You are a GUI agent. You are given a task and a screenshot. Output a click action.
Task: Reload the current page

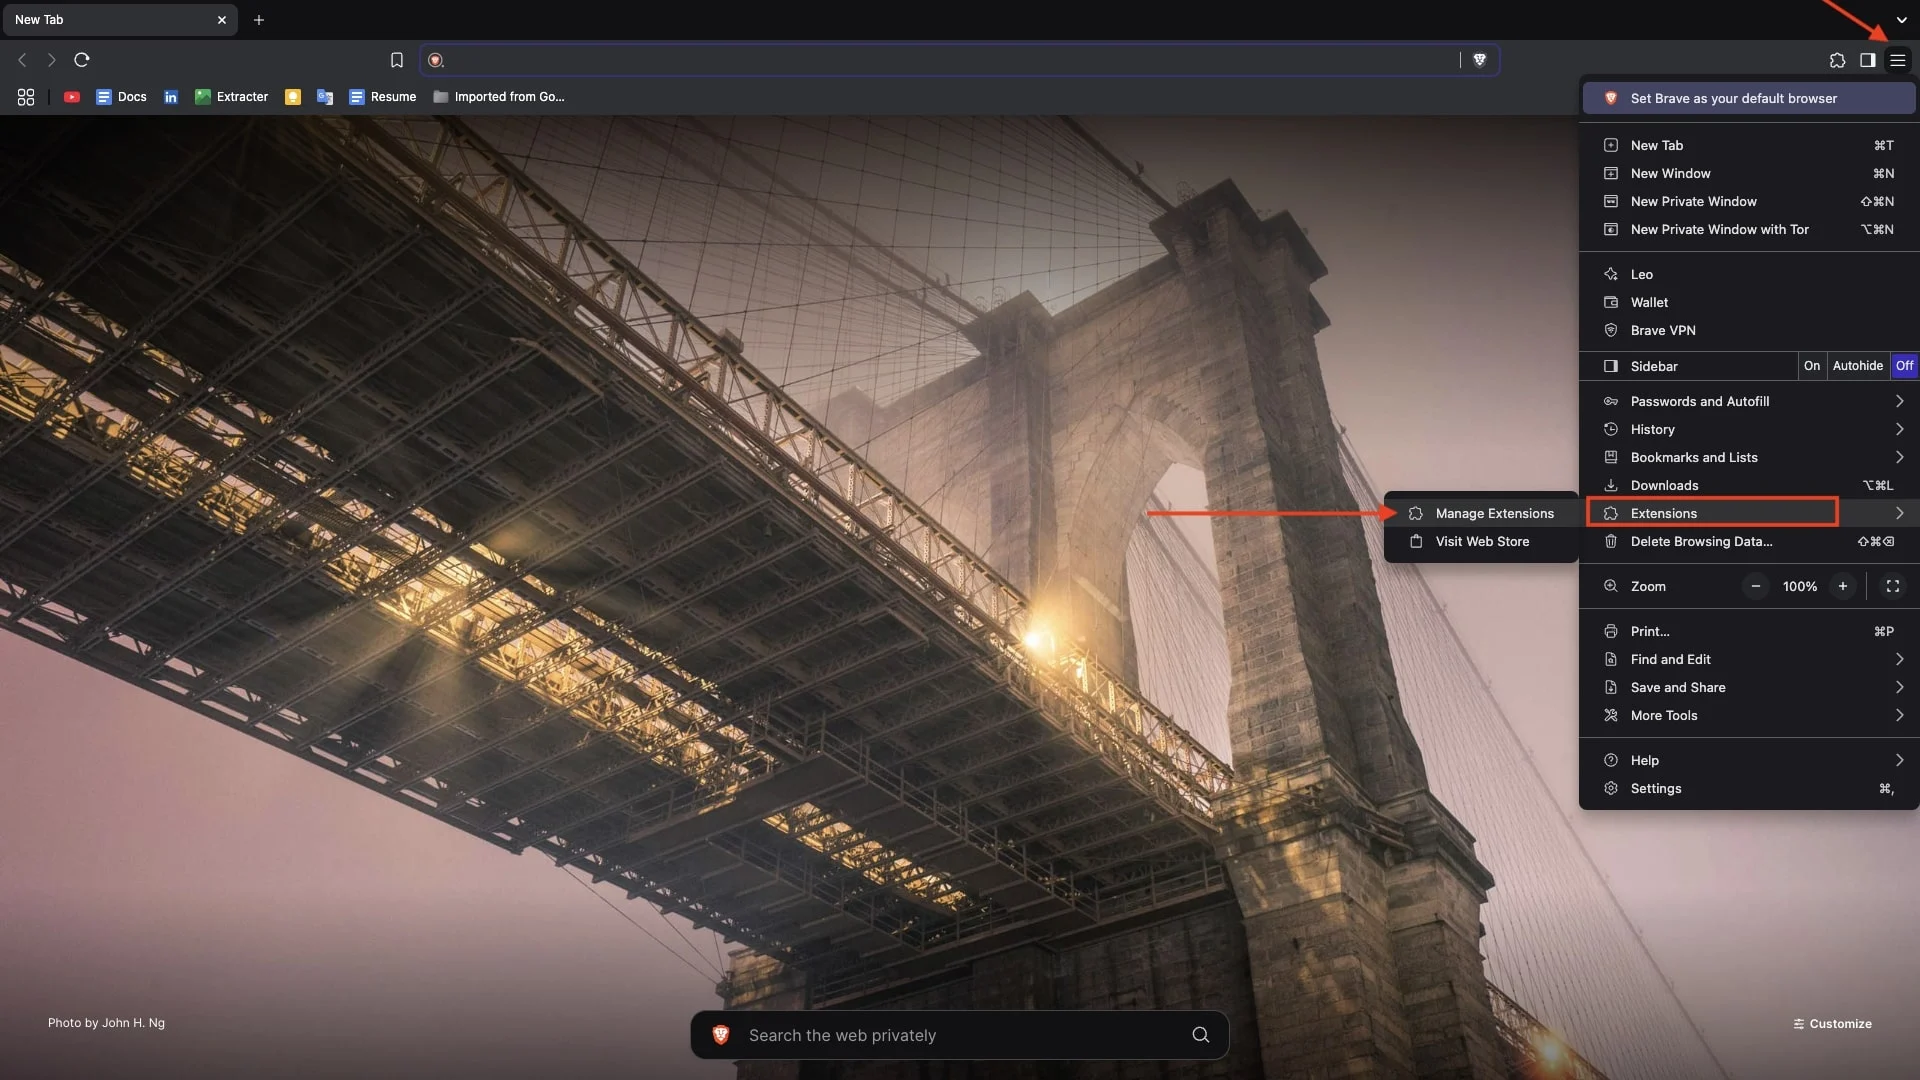82,60
